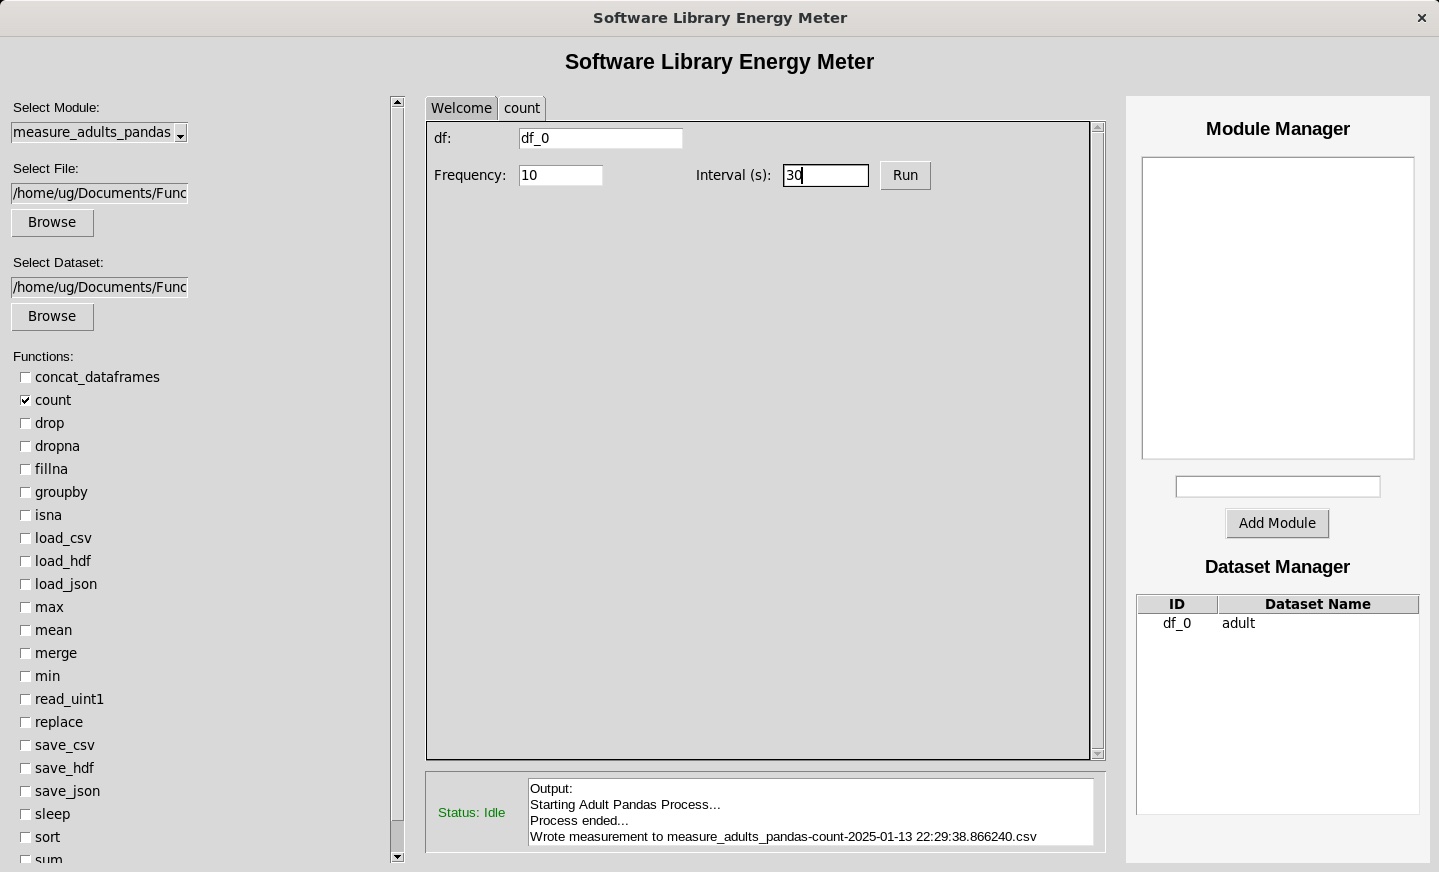Browse for a module file

pyautogui.click(x=52, y=222)
